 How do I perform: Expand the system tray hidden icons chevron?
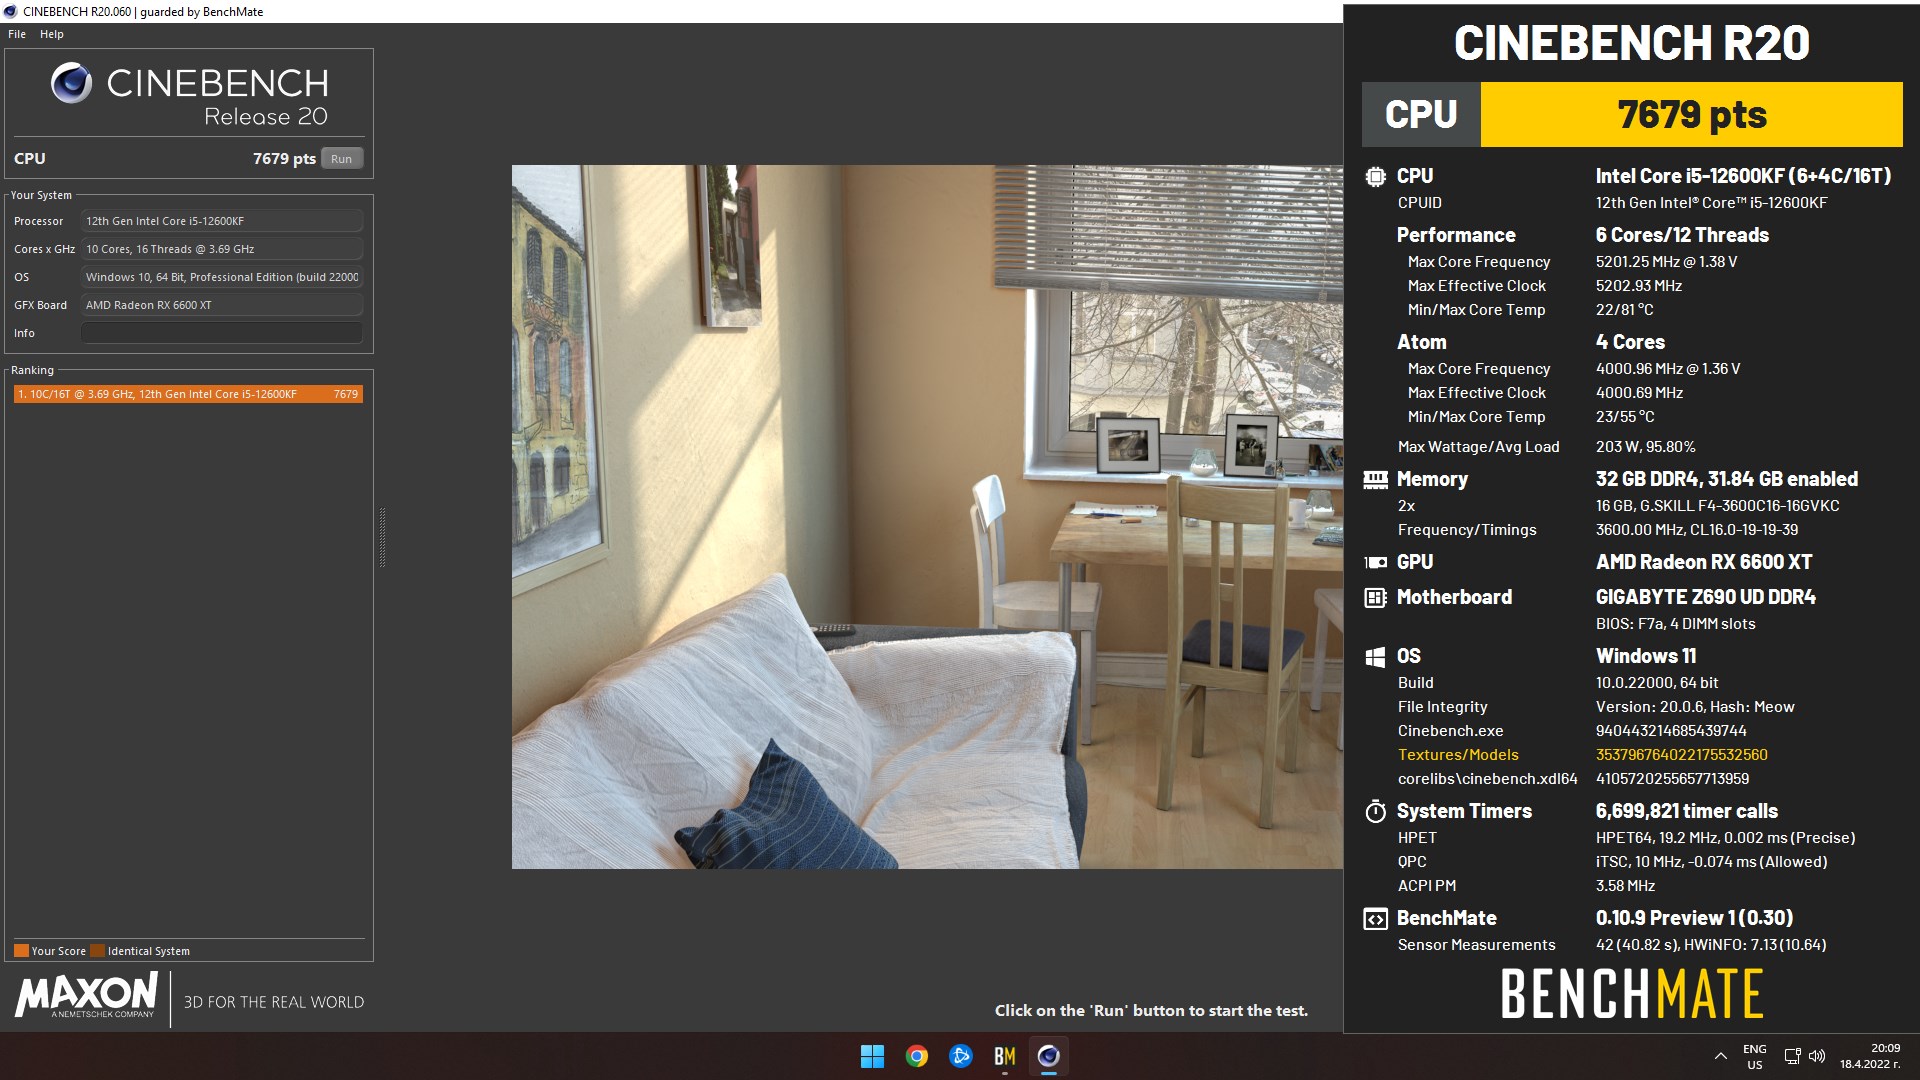1720,1056
